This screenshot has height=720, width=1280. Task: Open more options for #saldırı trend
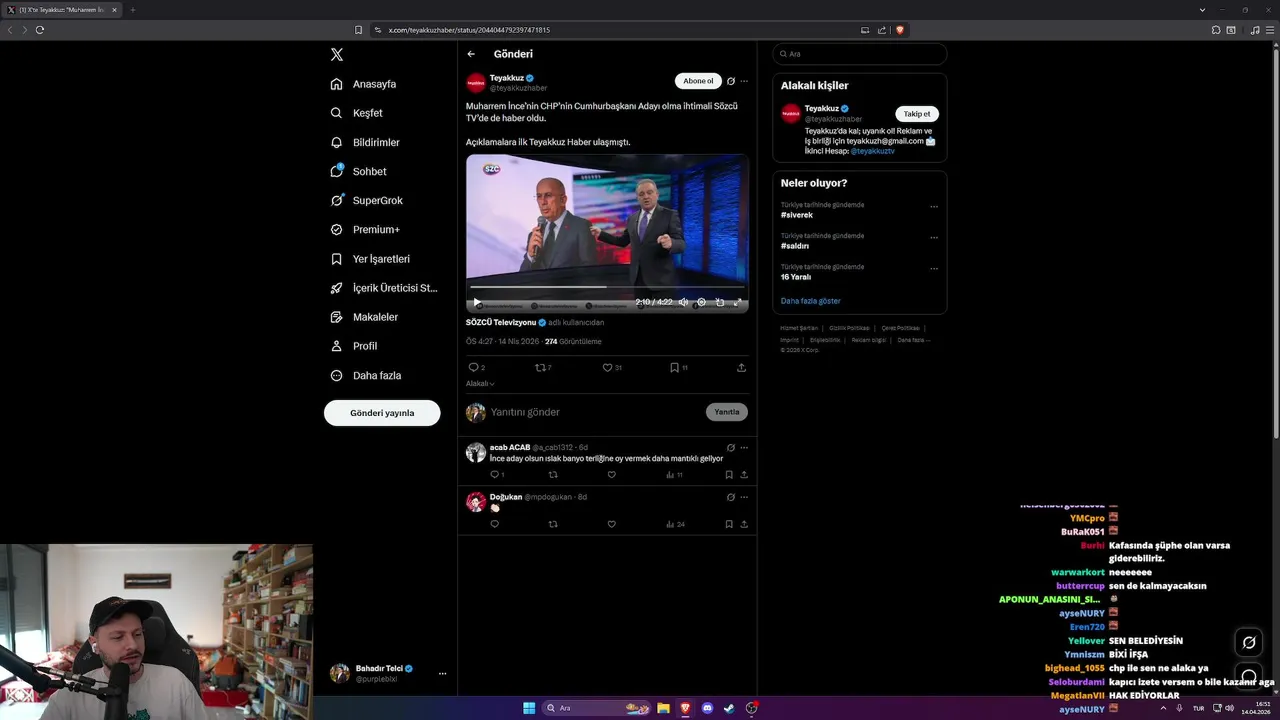934,238
